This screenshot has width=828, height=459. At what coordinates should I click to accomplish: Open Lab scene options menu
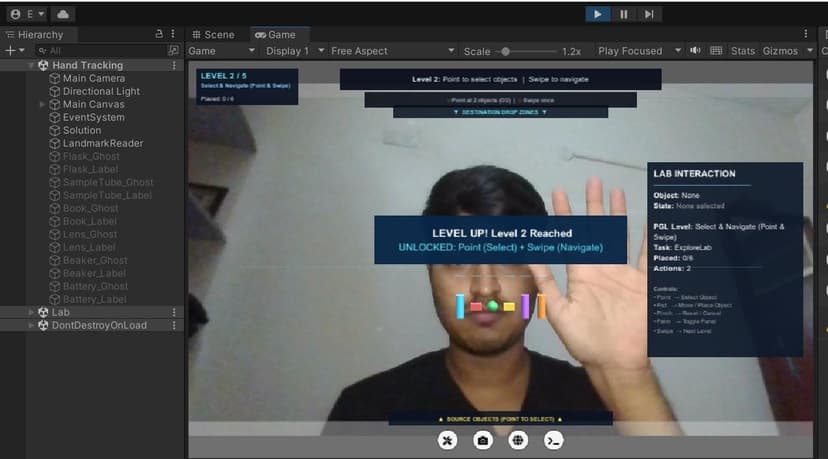[174, 312]
